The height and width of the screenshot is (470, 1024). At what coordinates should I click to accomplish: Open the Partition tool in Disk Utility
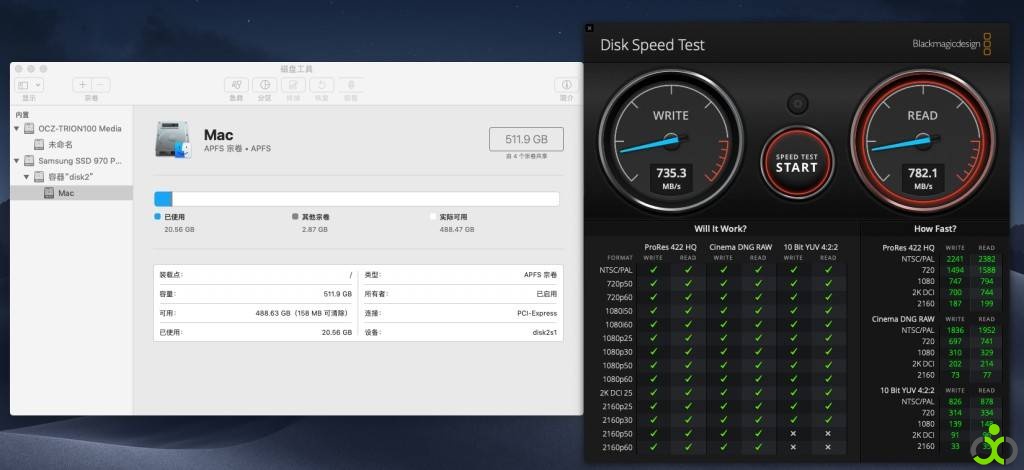[264, 85]
